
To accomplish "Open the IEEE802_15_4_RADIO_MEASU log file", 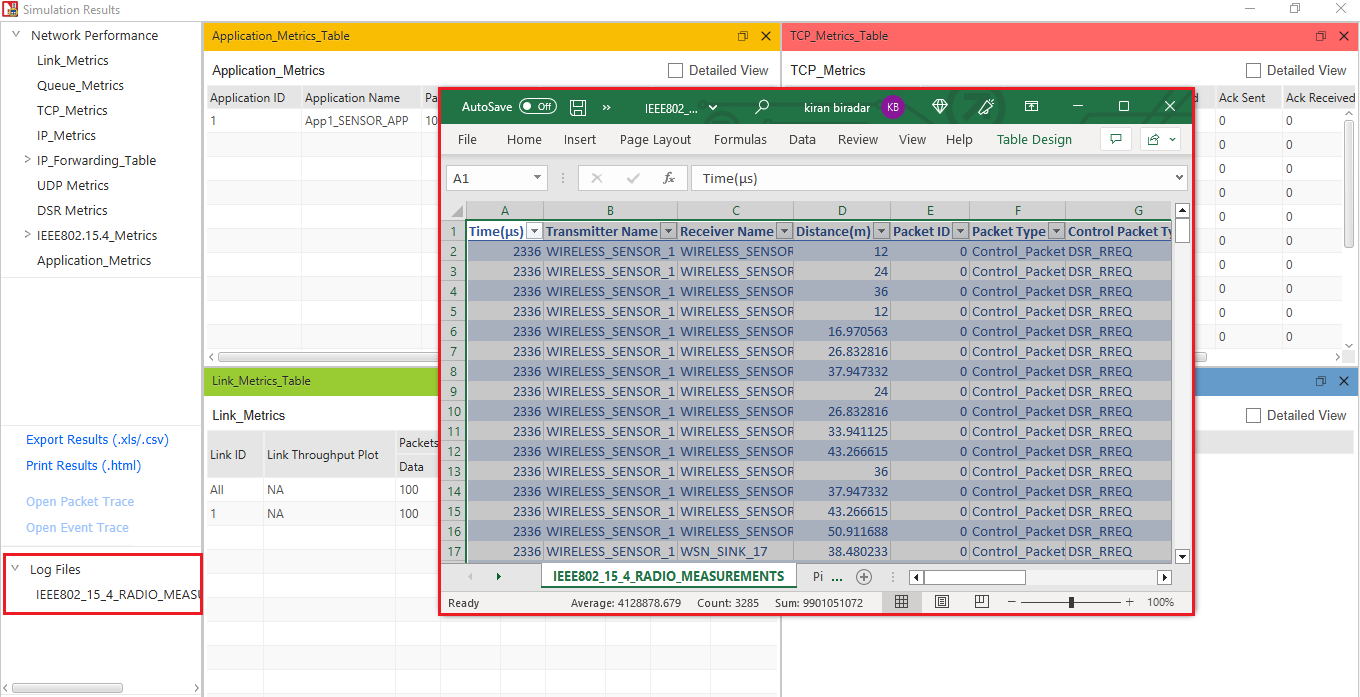I will 118,594.
